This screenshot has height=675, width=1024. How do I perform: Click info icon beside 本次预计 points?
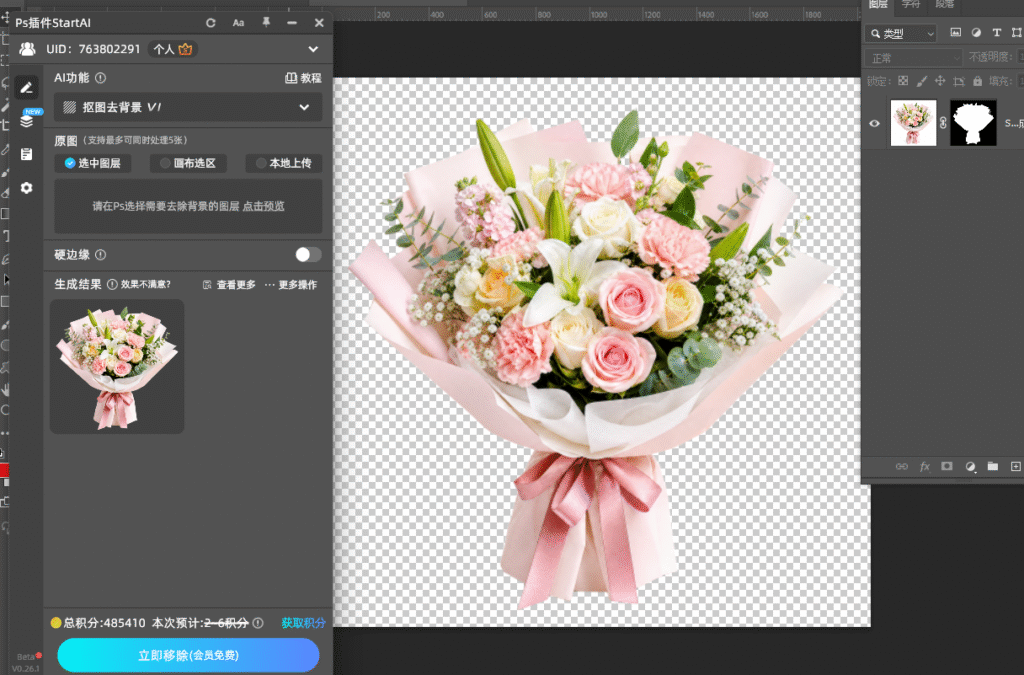pos(258,623)
